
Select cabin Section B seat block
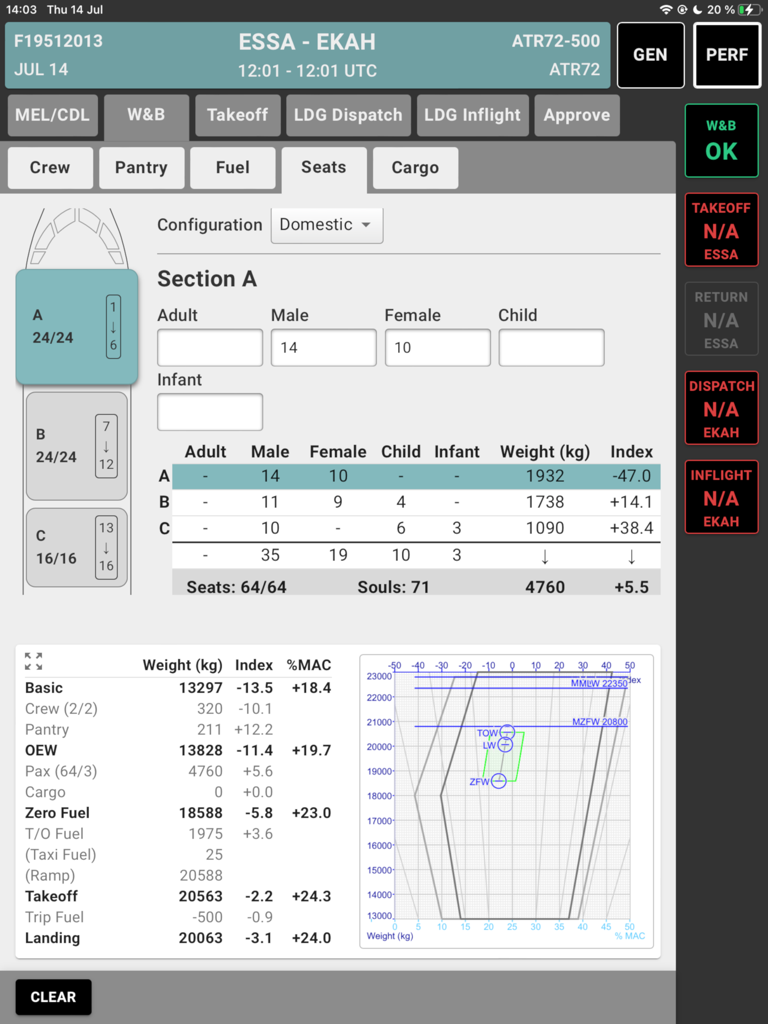(77, 445)
